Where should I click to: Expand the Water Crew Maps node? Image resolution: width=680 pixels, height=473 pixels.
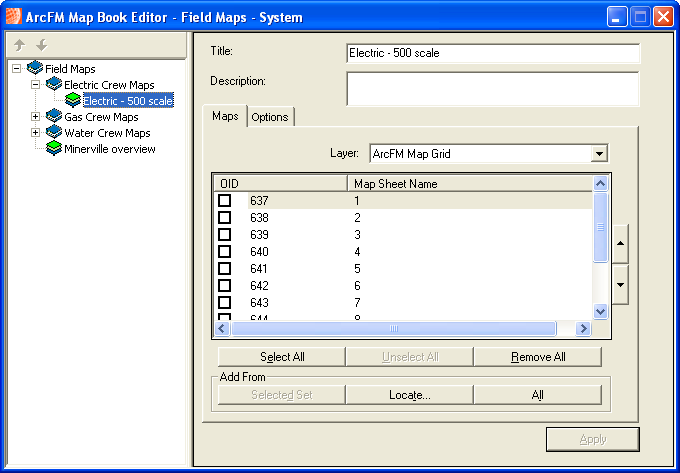click(x=36, y=133)
